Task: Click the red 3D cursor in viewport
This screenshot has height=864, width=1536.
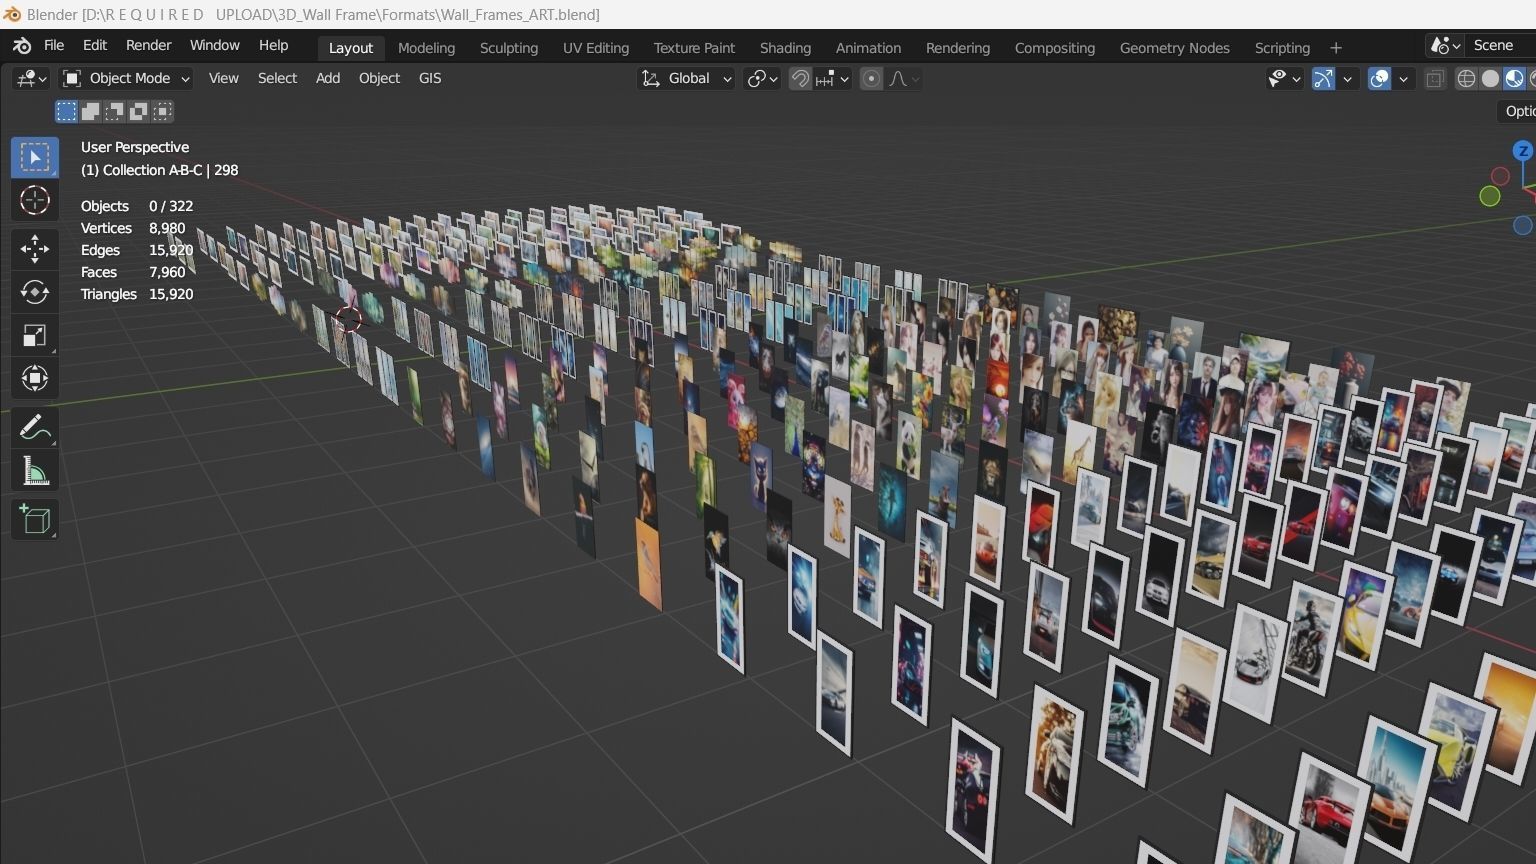Action: [348, 319]
